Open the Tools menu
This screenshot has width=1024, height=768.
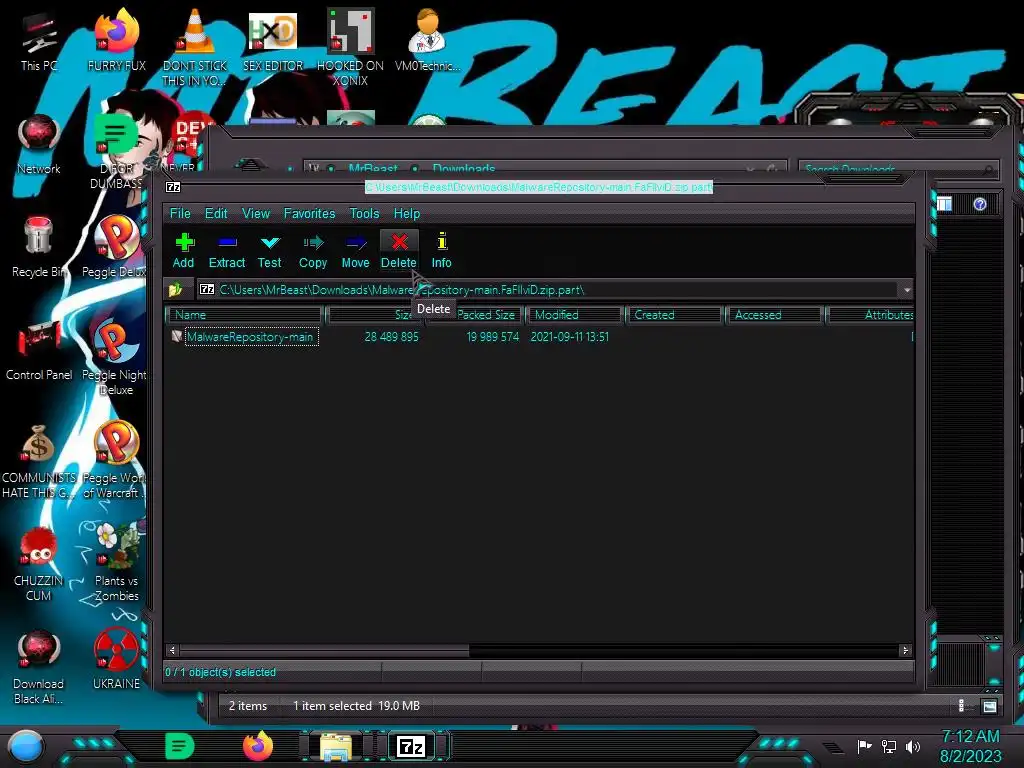click(364, 214)
